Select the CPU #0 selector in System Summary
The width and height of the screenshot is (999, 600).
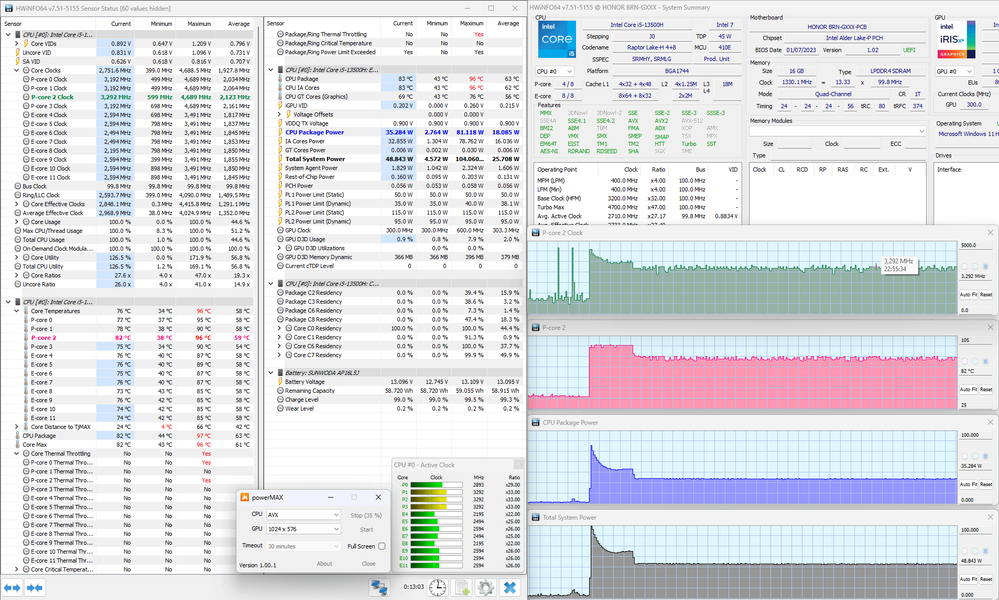point(553,71)
